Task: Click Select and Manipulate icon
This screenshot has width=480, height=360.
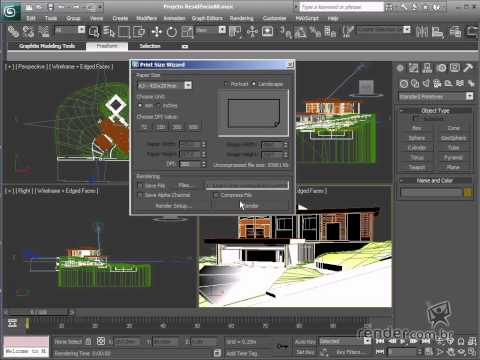Action: coord(252,32)
